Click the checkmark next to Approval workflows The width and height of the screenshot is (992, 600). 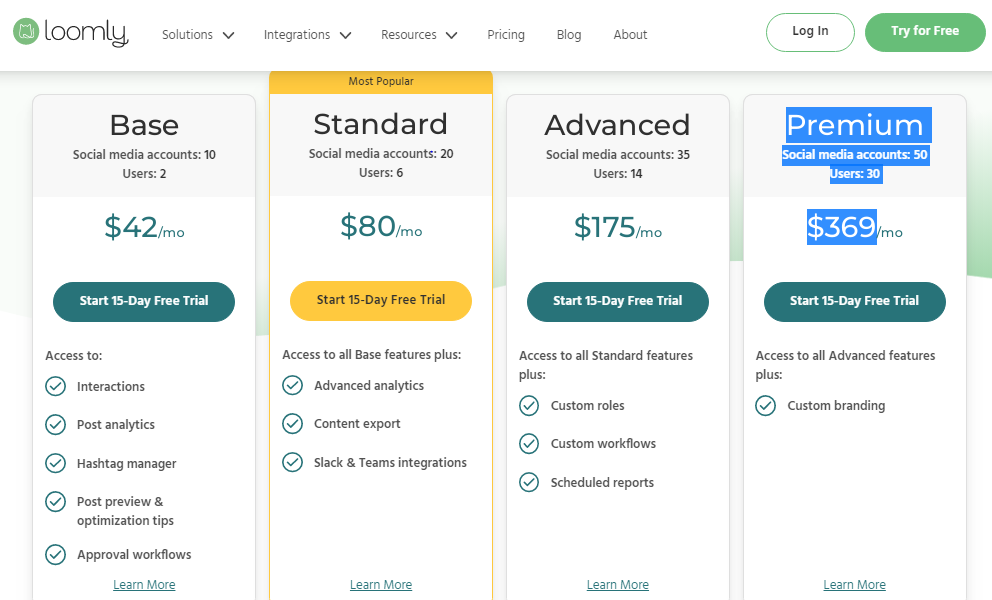tap(55, 554)
